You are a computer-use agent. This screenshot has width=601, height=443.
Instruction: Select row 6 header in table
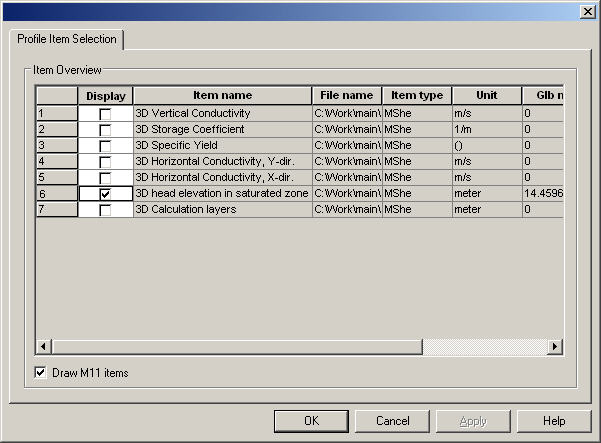(57, 193)
